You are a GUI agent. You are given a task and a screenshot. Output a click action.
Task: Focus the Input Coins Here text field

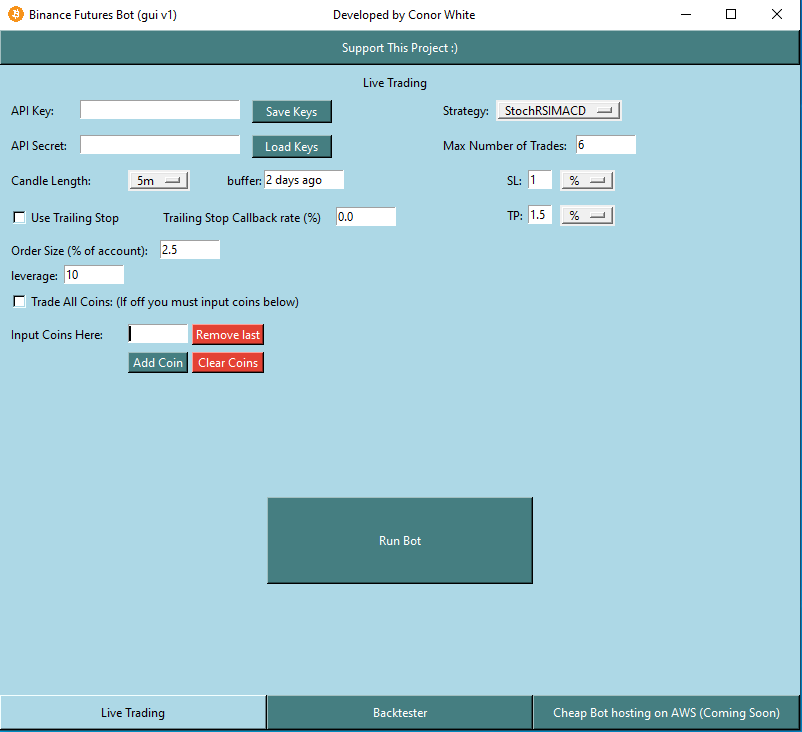click(158, 334)
